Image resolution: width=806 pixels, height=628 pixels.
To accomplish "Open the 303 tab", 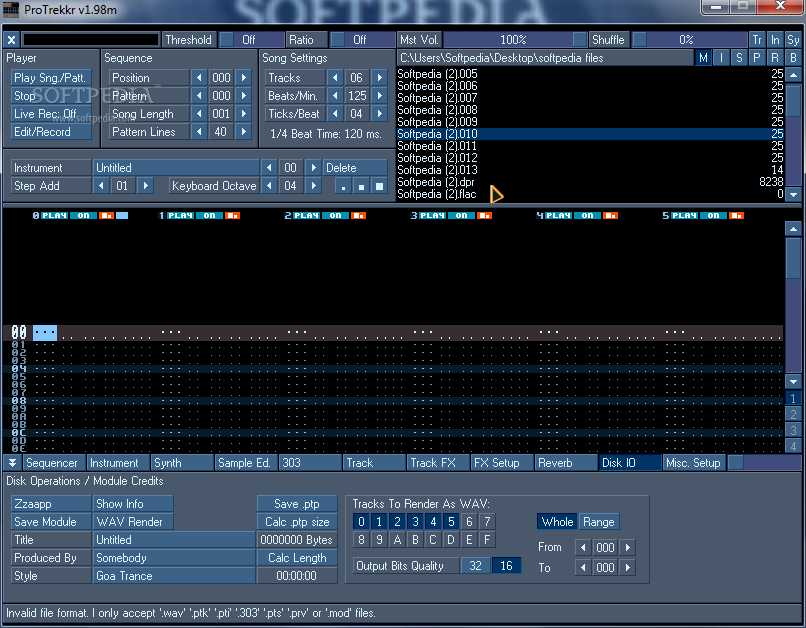I will 310,463.
